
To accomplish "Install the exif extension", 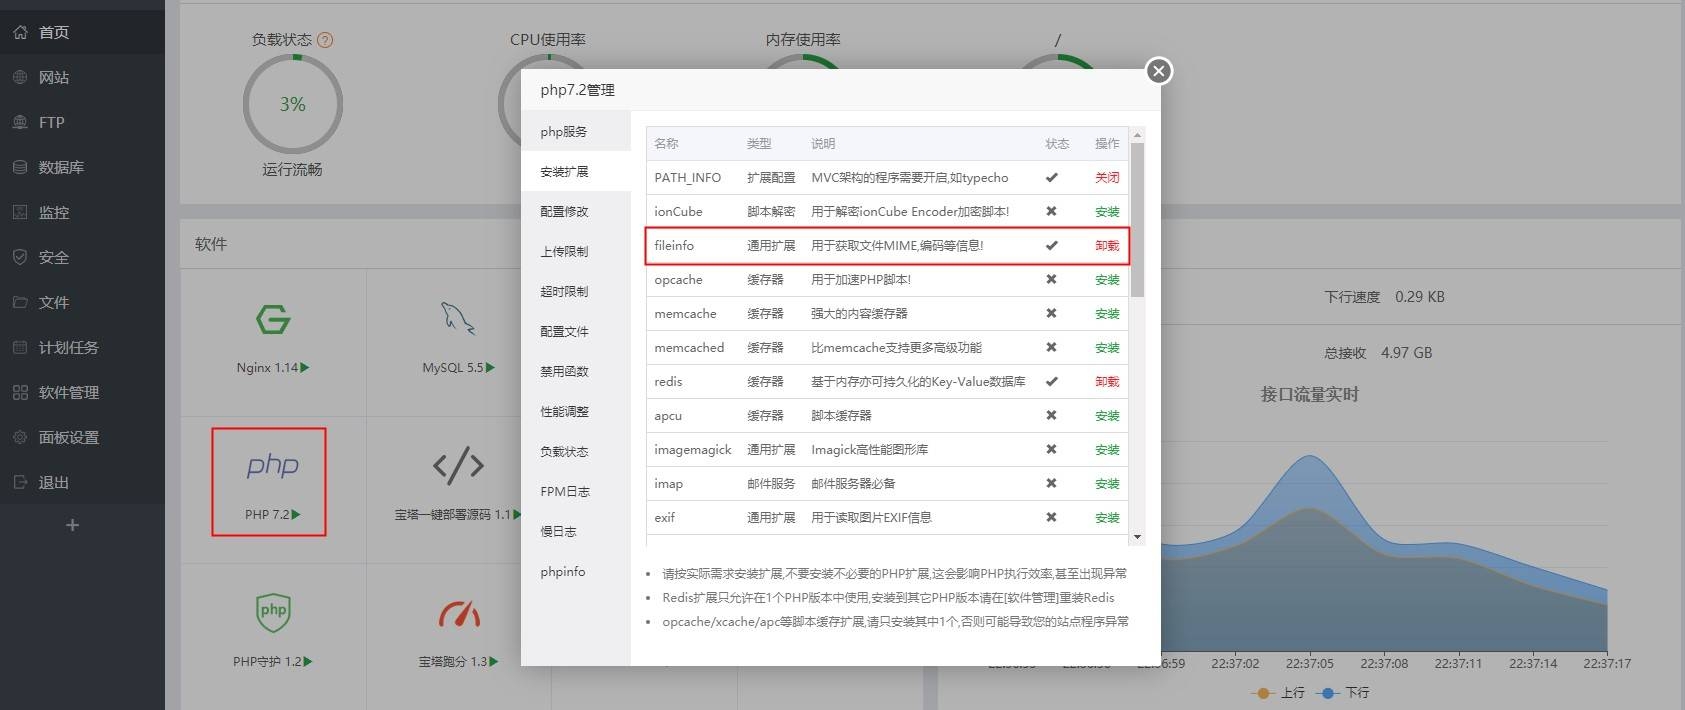I will point(1107,518).
